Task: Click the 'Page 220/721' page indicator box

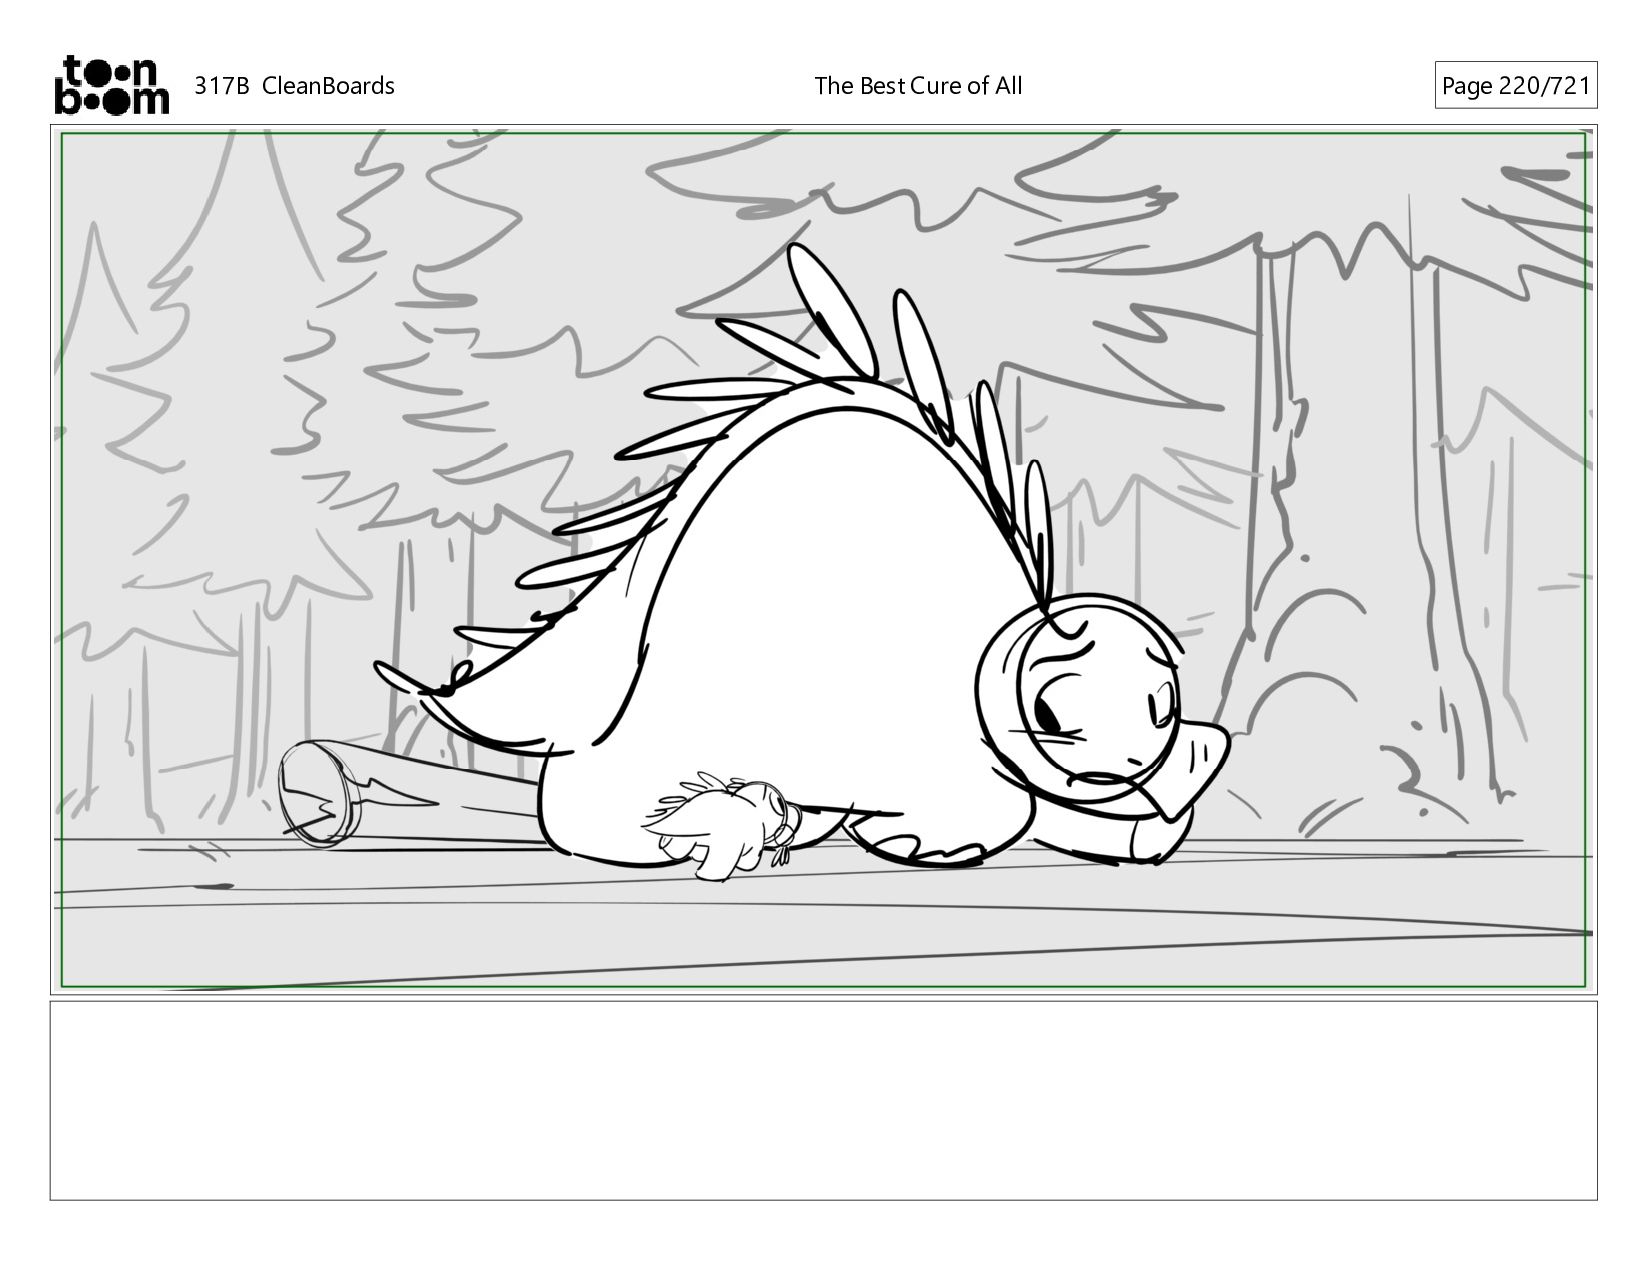Action: (x=1515, y=86)
